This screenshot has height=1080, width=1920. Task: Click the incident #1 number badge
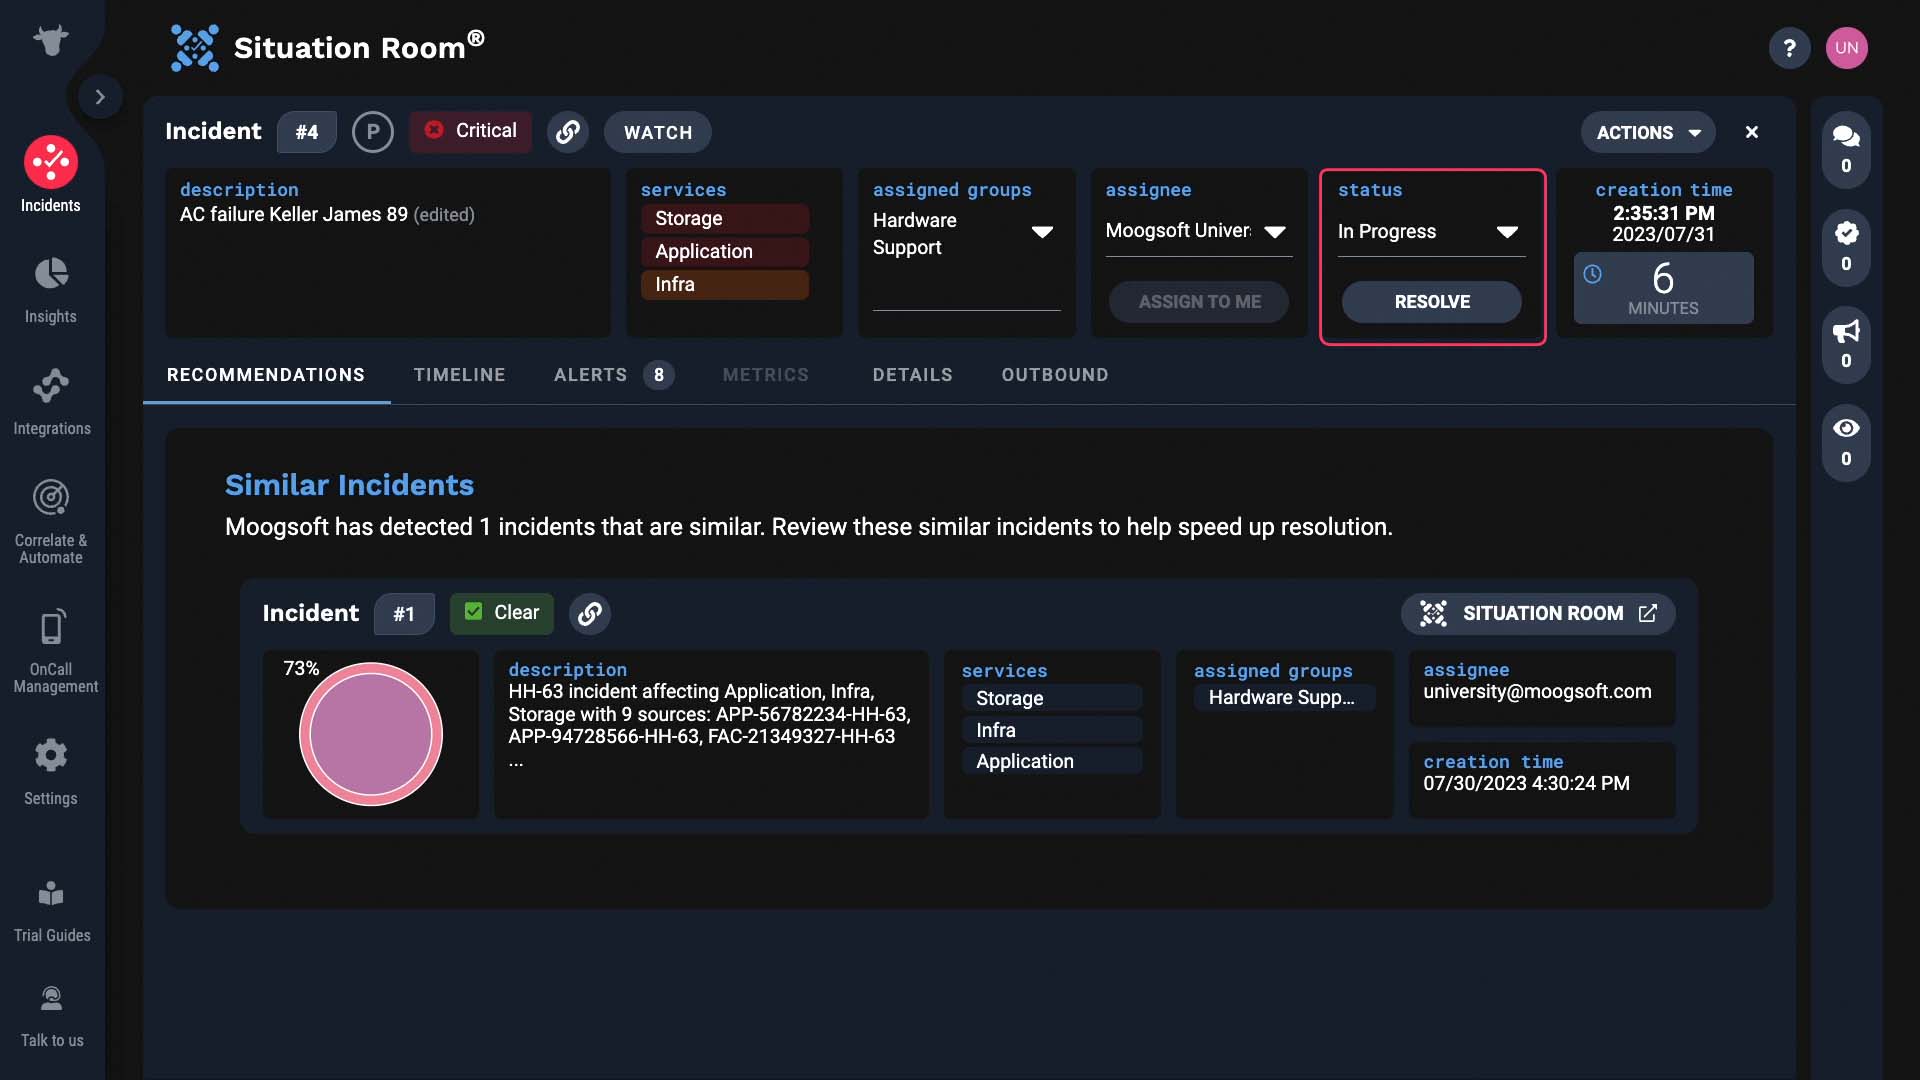coord(404,614)
